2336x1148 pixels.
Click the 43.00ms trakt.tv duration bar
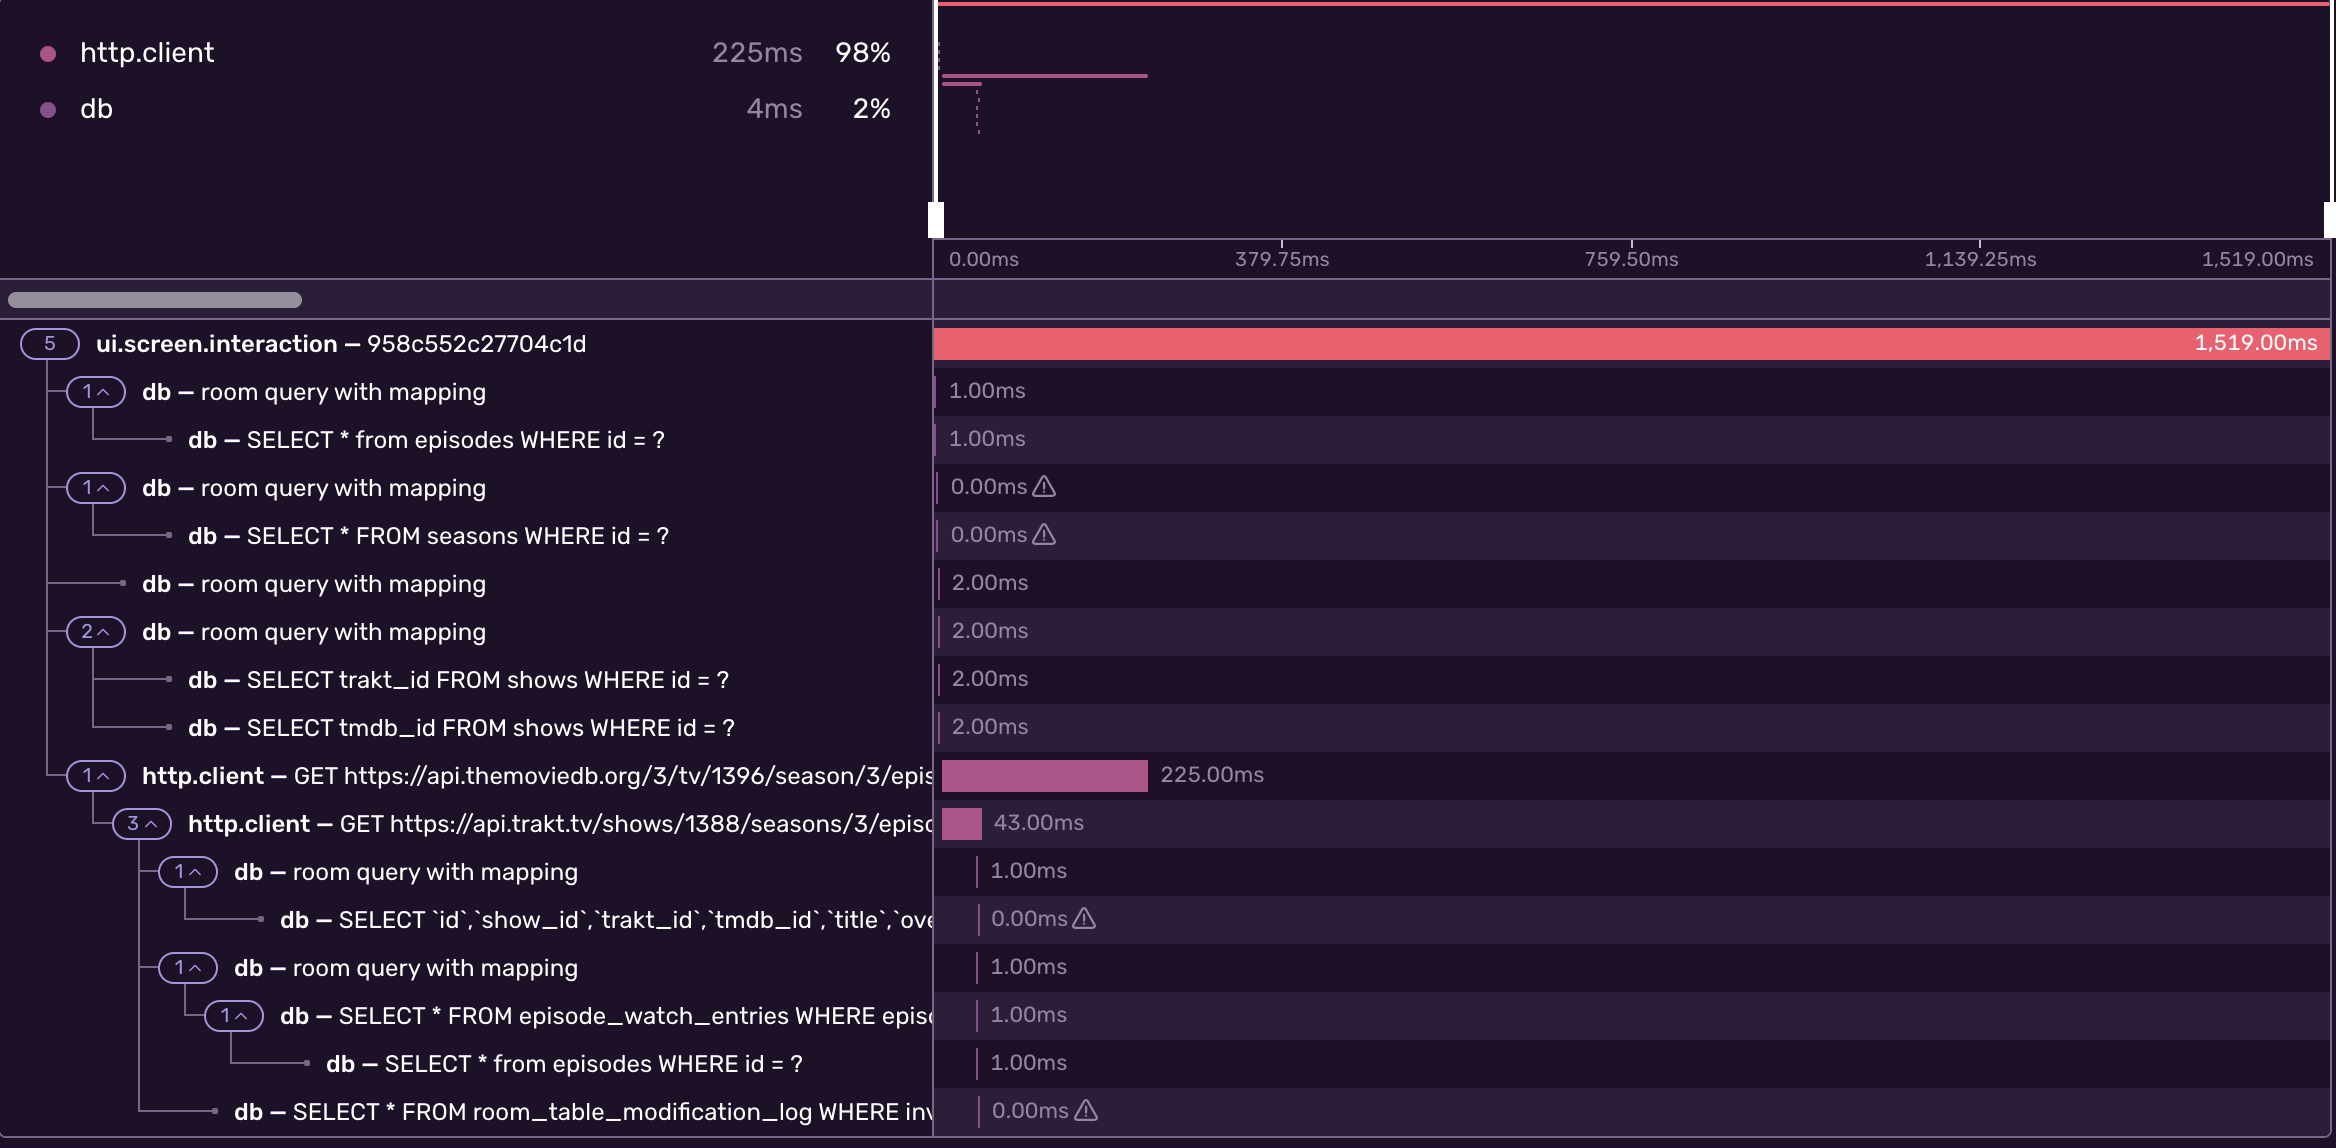click(x=961, y=823)
